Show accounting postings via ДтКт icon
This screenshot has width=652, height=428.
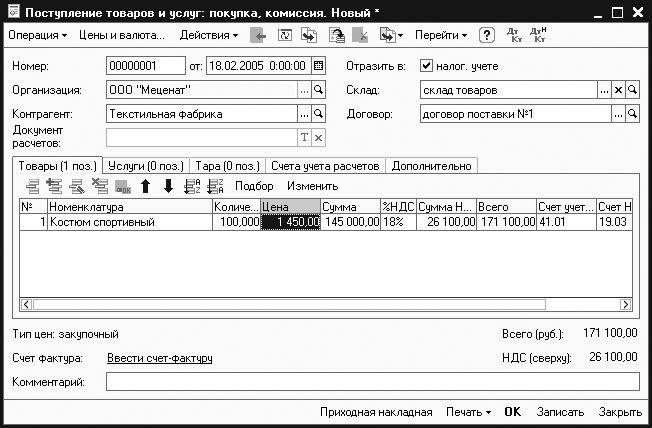coord(514,35)
